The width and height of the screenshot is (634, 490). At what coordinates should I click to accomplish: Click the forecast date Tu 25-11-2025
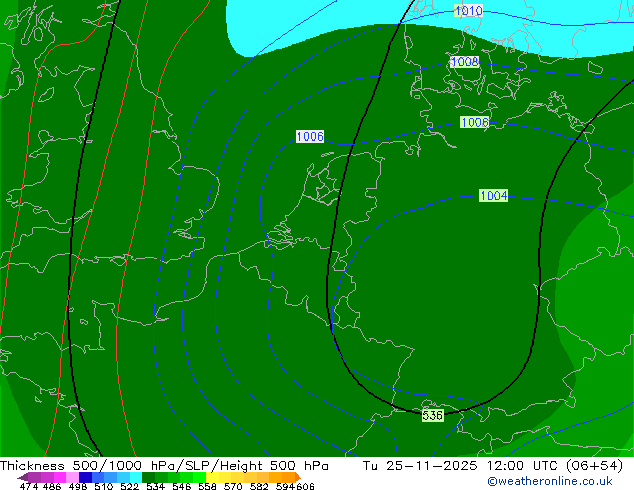(420, 466)
